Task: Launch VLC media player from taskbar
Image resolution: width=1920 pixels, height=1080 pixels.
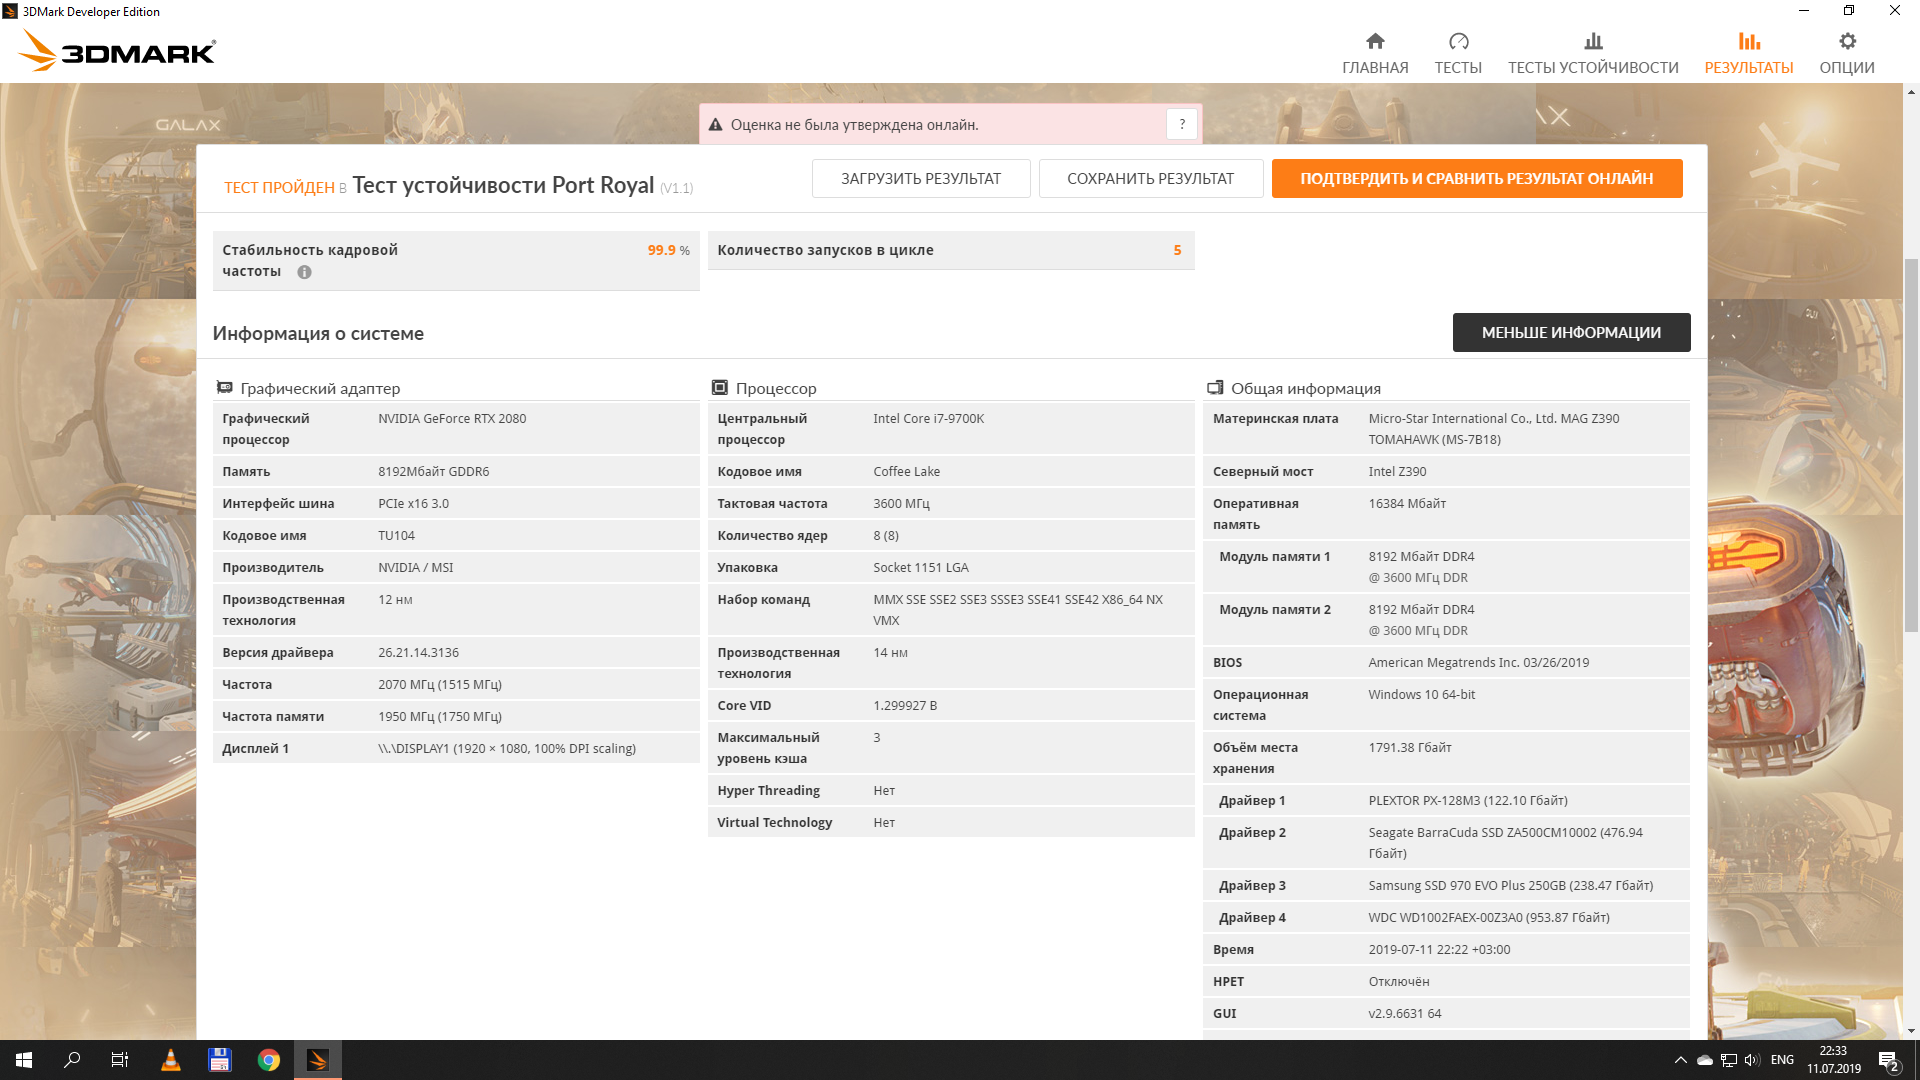Action: point(171,1060)
